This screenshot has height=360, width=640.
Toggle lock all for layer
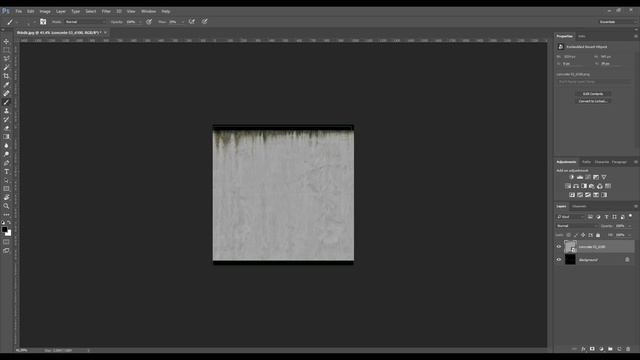coord(598,235)
